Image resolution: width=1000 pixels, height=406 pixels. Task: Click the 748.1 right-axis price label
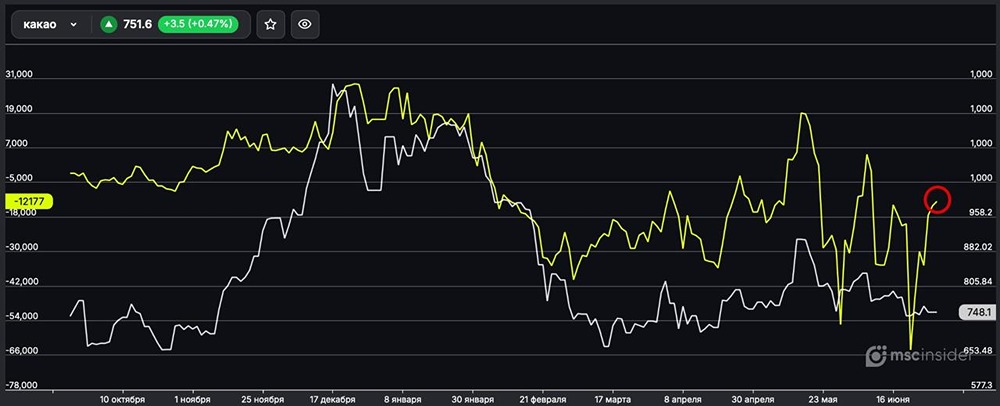click(x=977, y=313)
